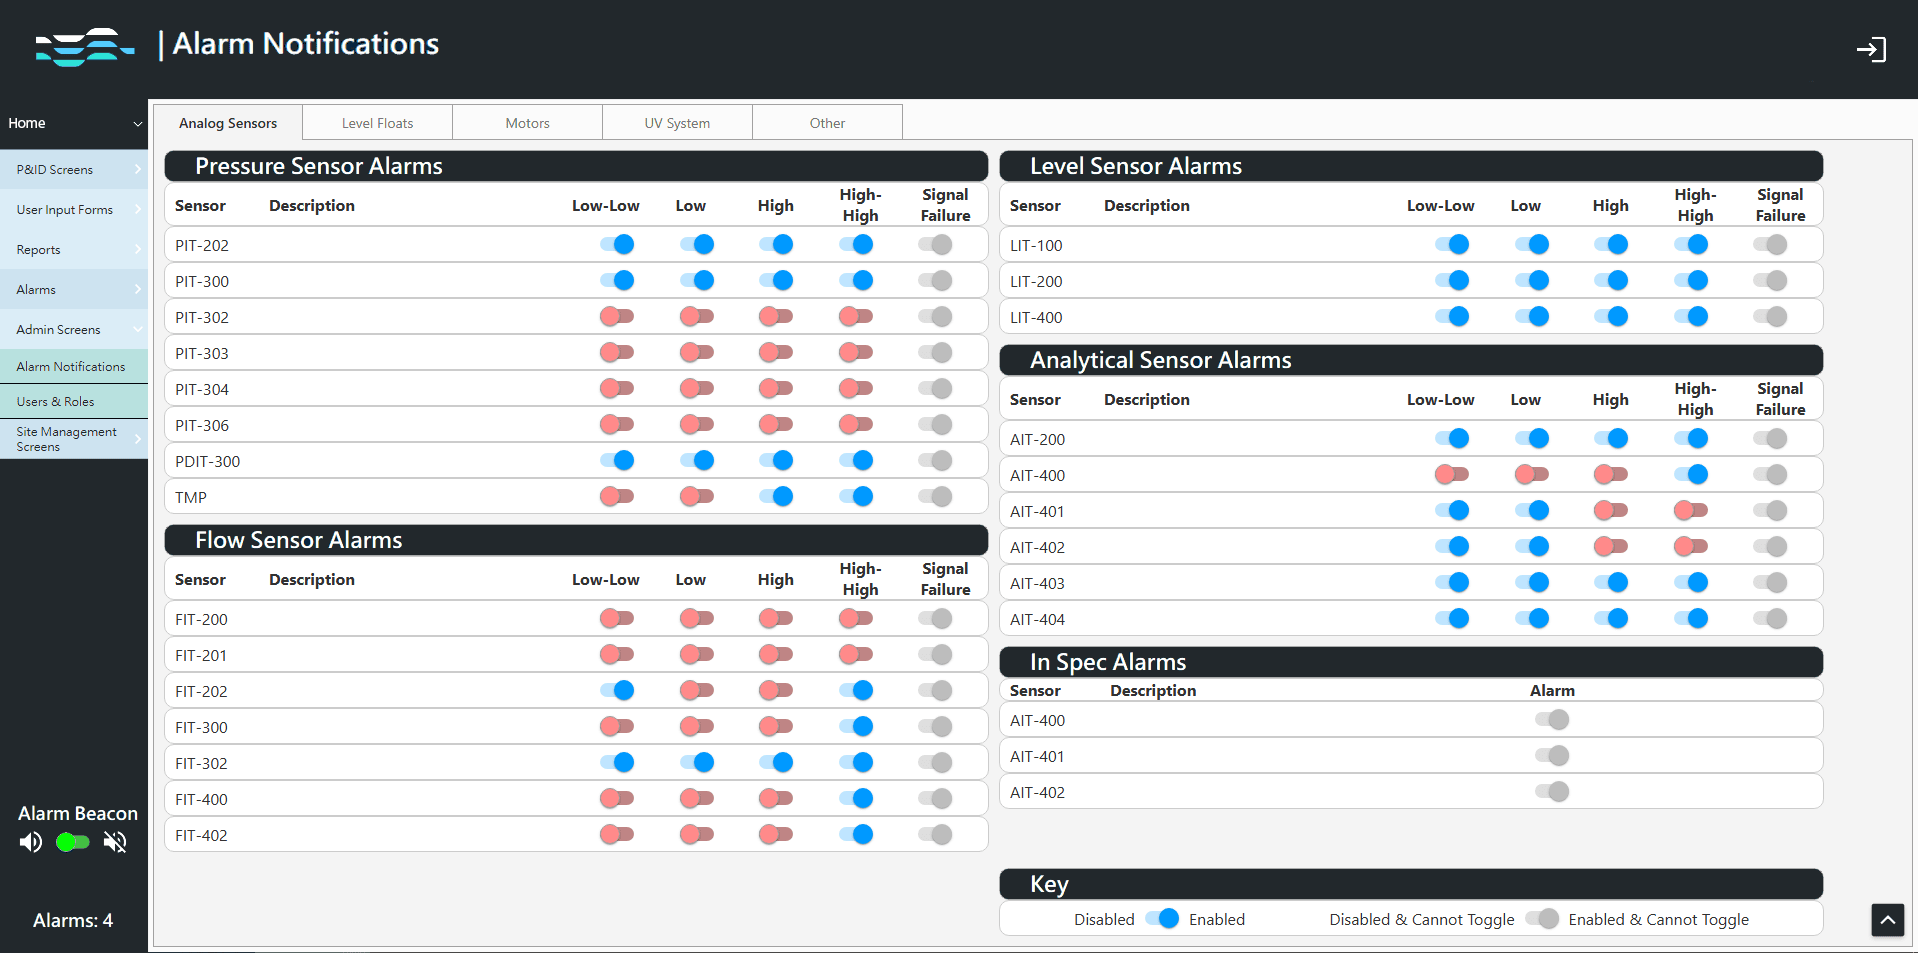Open Alarm Notifications in the sidebar
Screen dimensions: 1918x953
[74, 365]
